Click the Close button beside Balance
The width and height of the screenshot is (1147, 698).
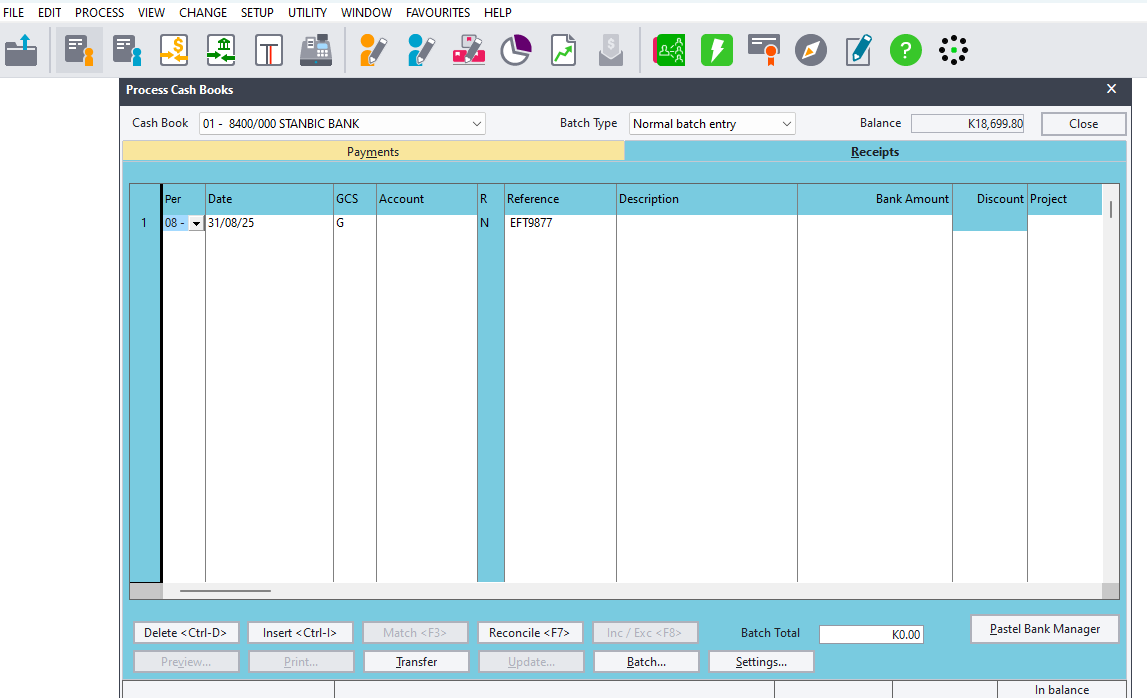pyautogui.click(x=1083, y=124)
